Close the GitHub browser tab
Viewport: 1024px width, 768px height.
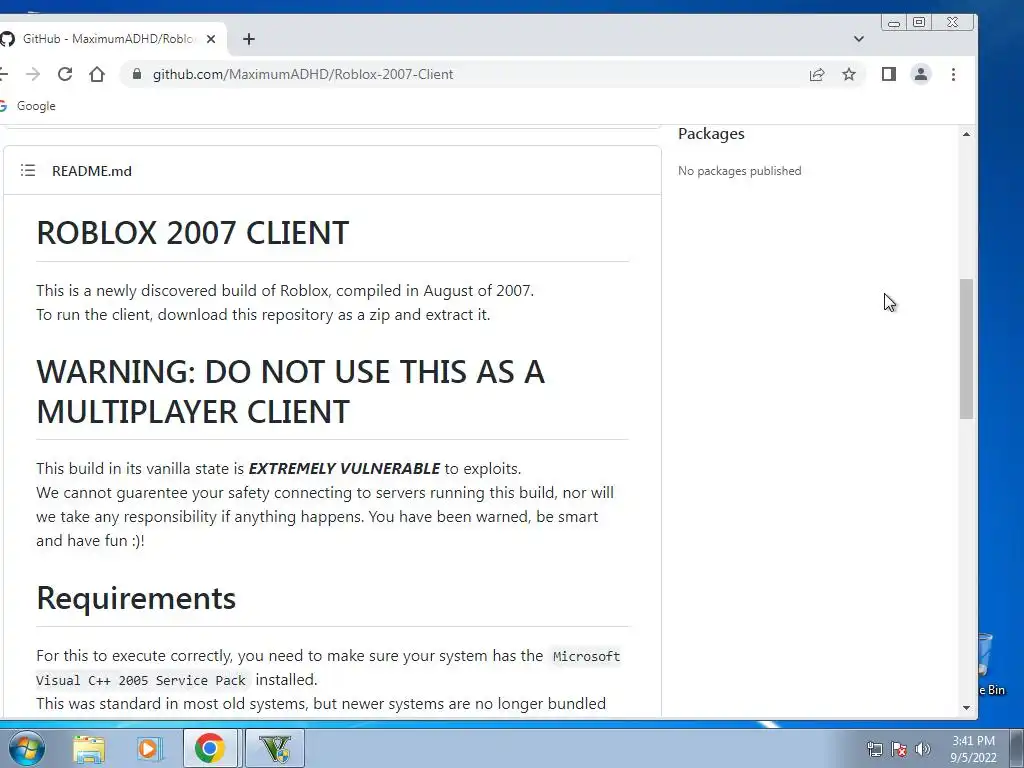point(211,39)
